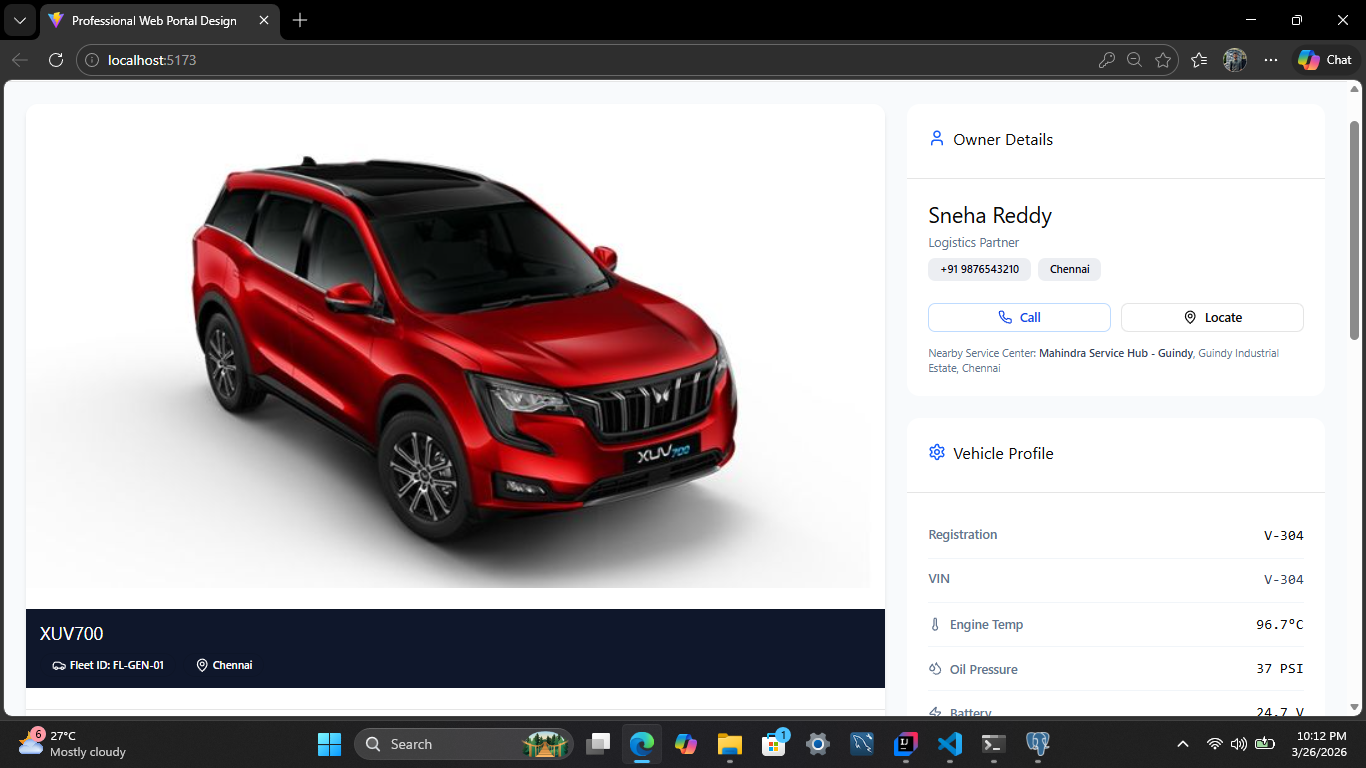Open the Windows Start menu
The image size is (1366, 768).
coord(329,744)
